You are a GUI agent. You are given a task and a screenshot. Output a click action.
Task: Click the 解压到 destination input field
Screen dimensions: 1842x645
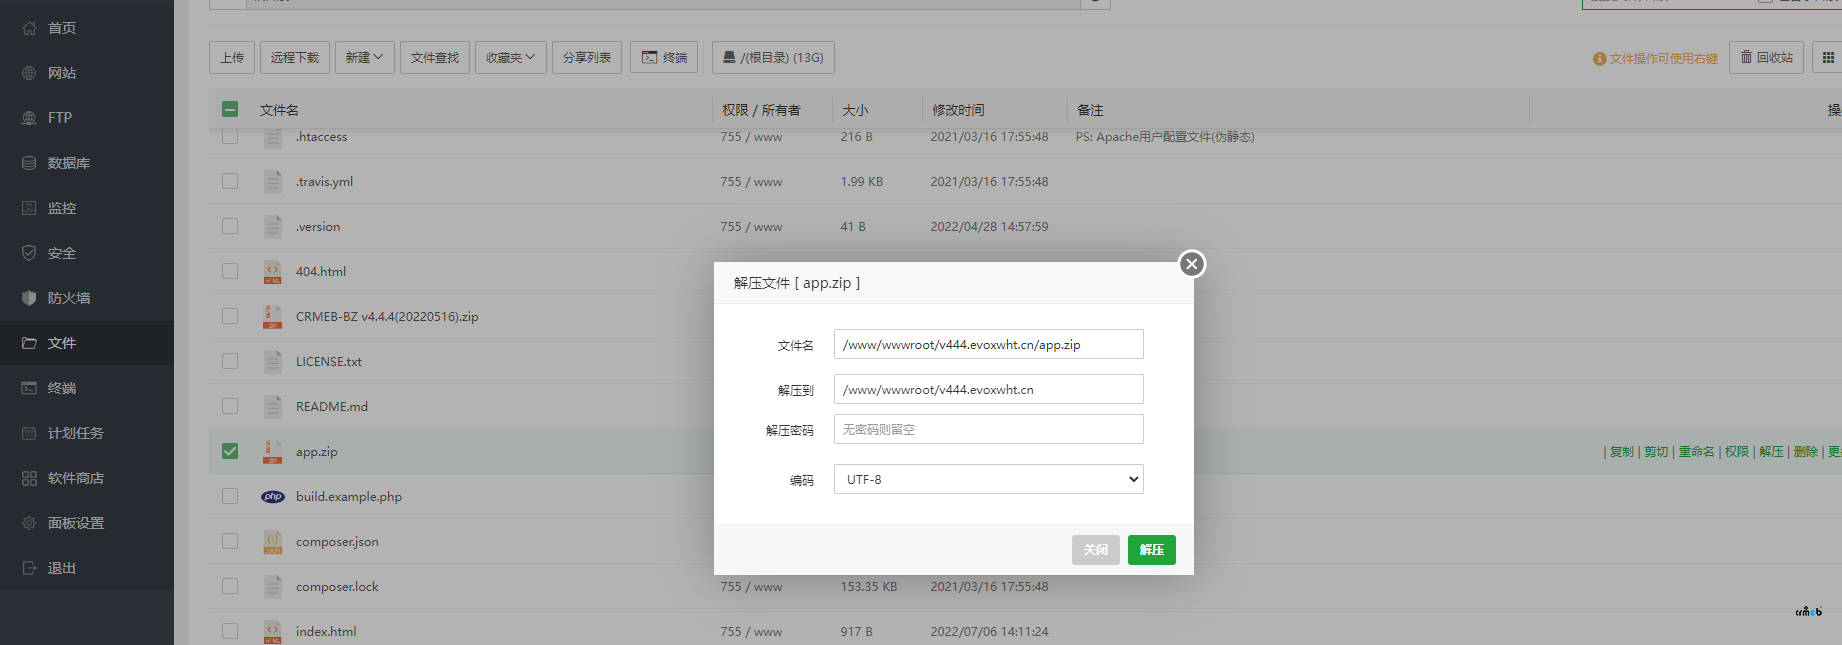(x=989, y=389)
